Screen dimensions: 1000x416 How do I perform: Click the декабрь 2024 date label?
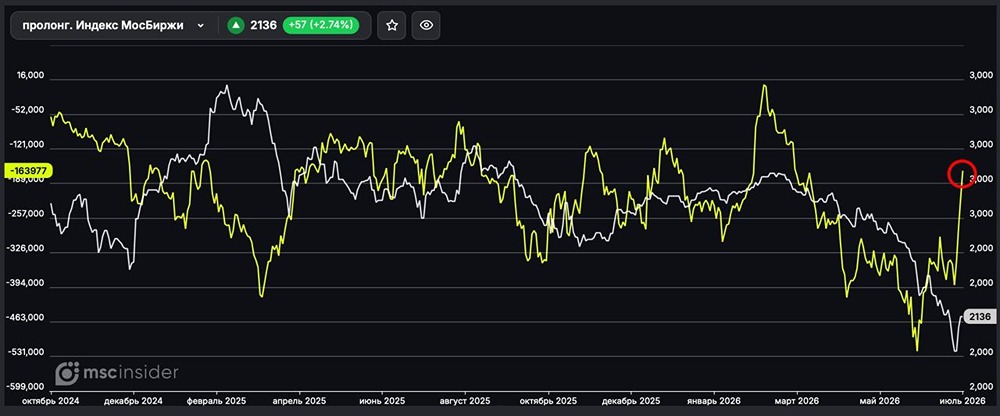point(133,401)
